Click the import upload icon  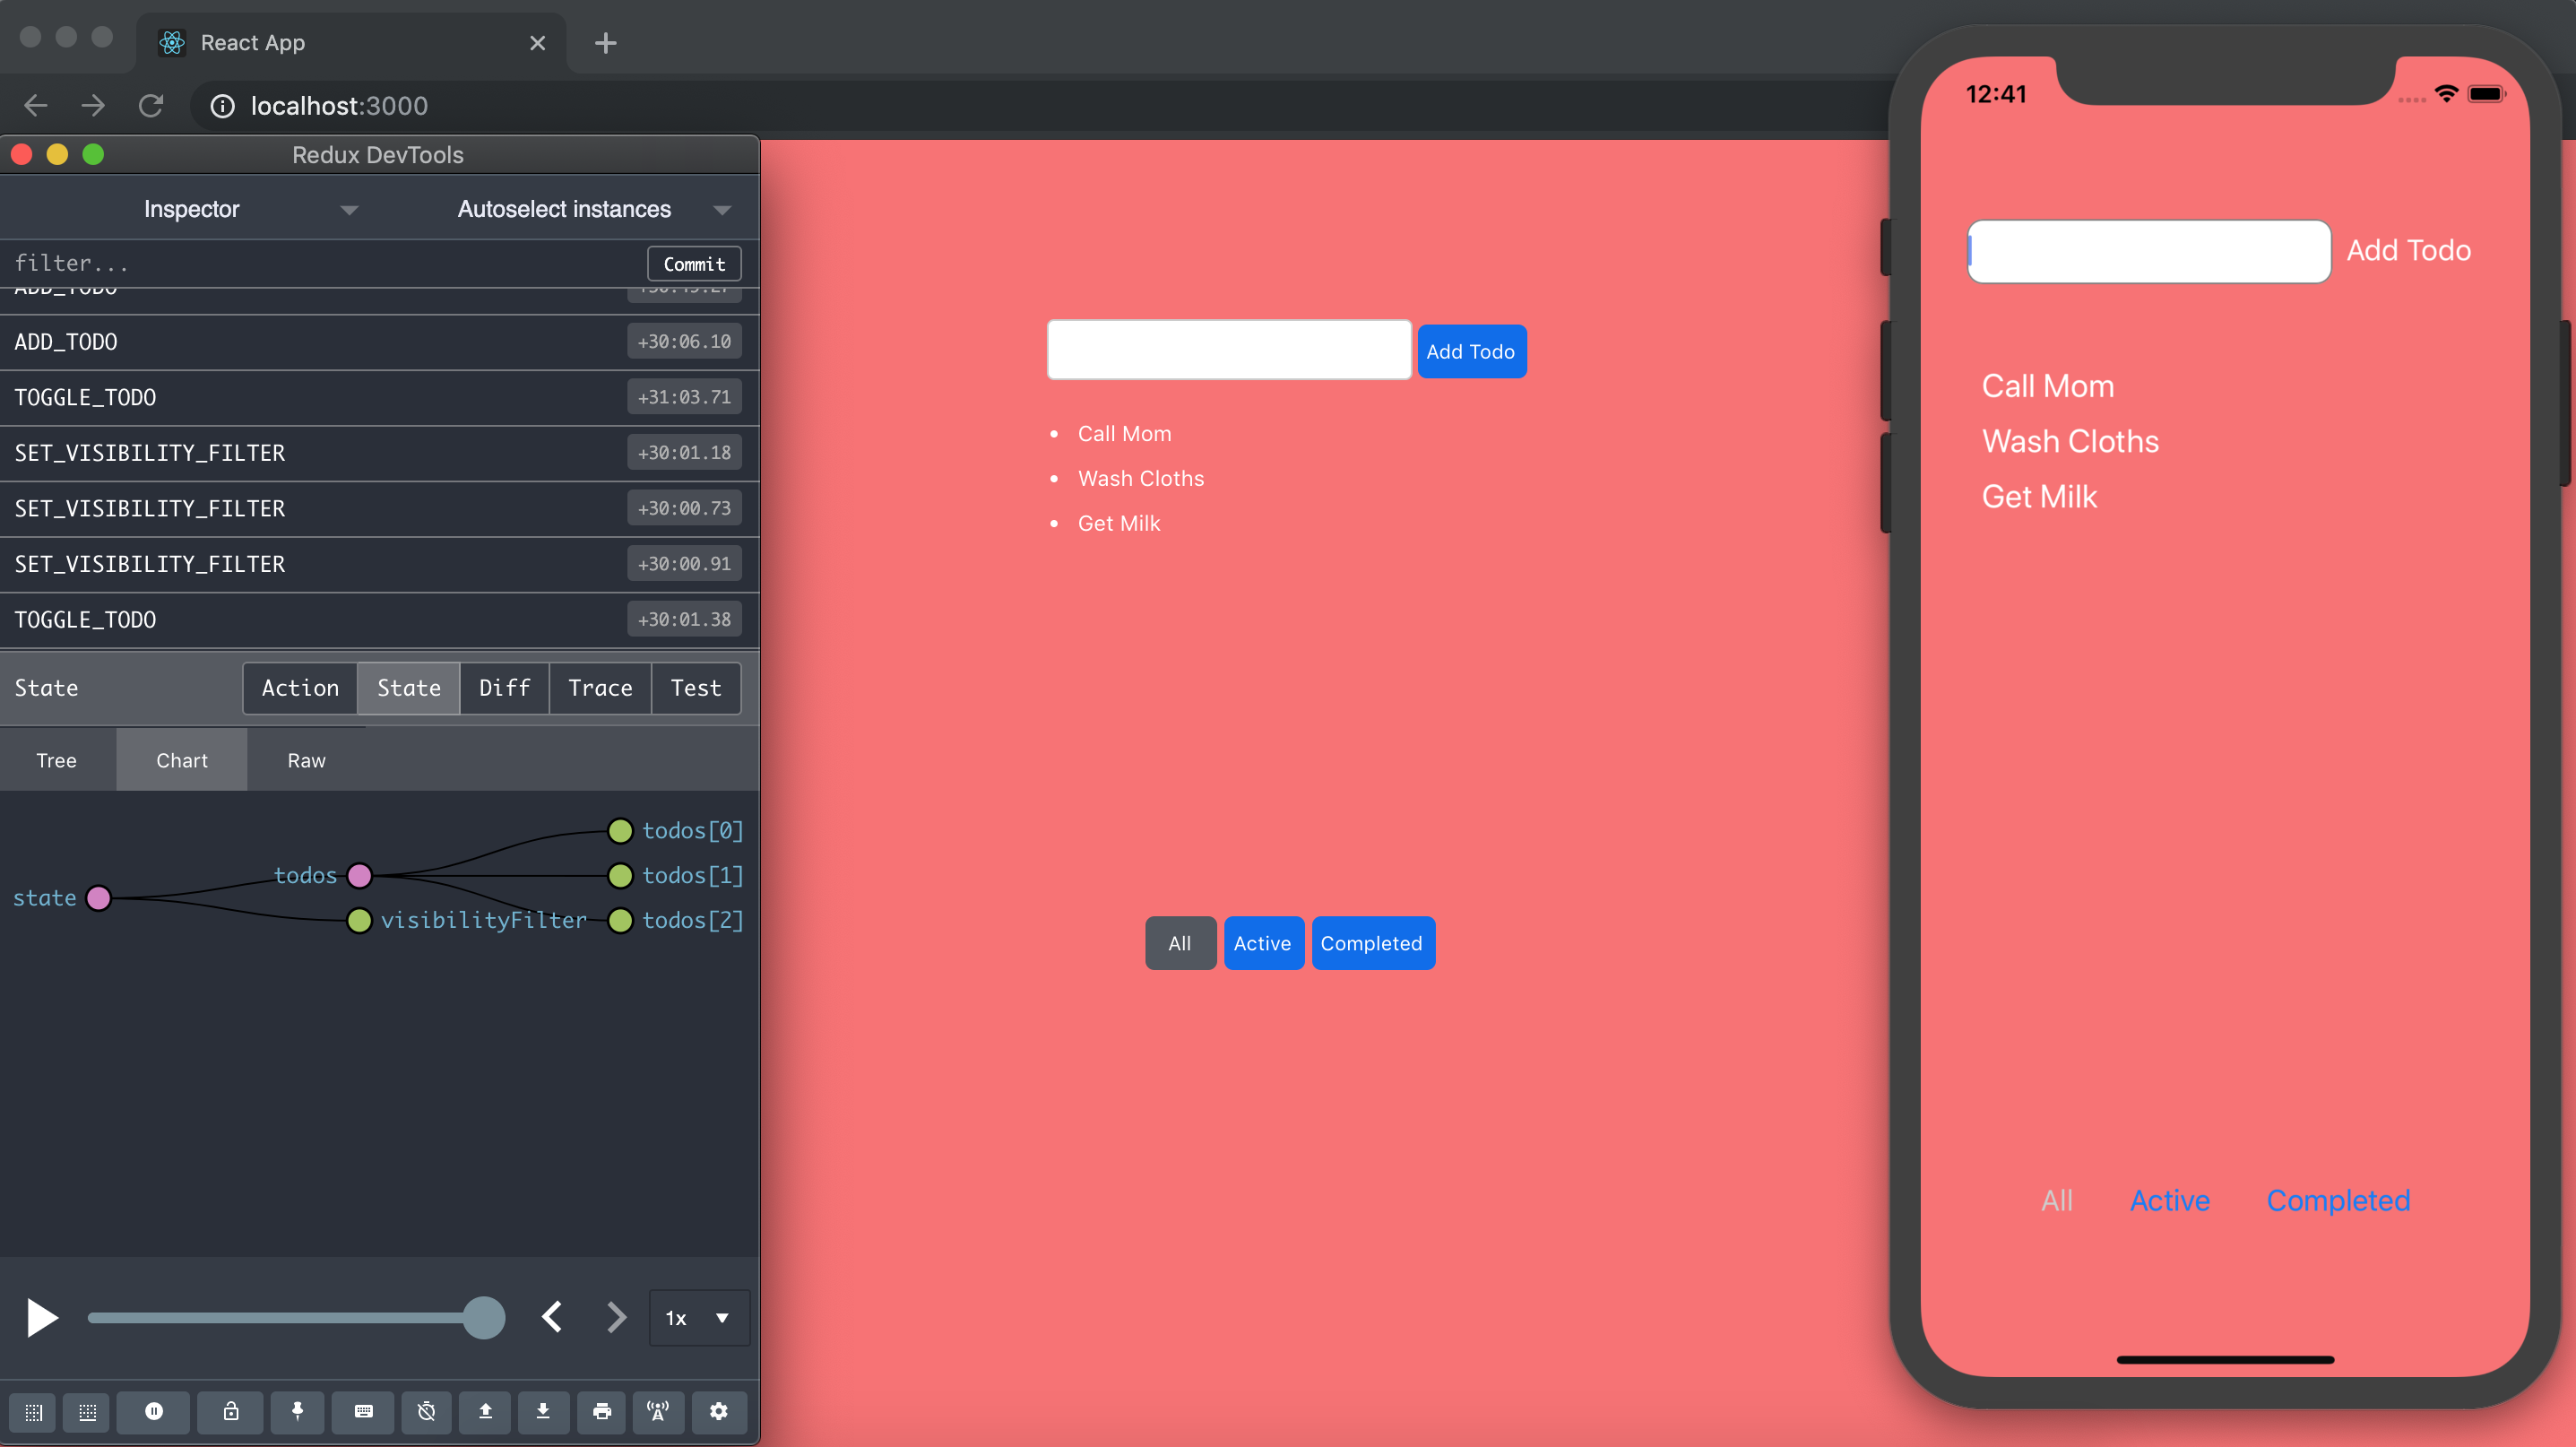485,1411
